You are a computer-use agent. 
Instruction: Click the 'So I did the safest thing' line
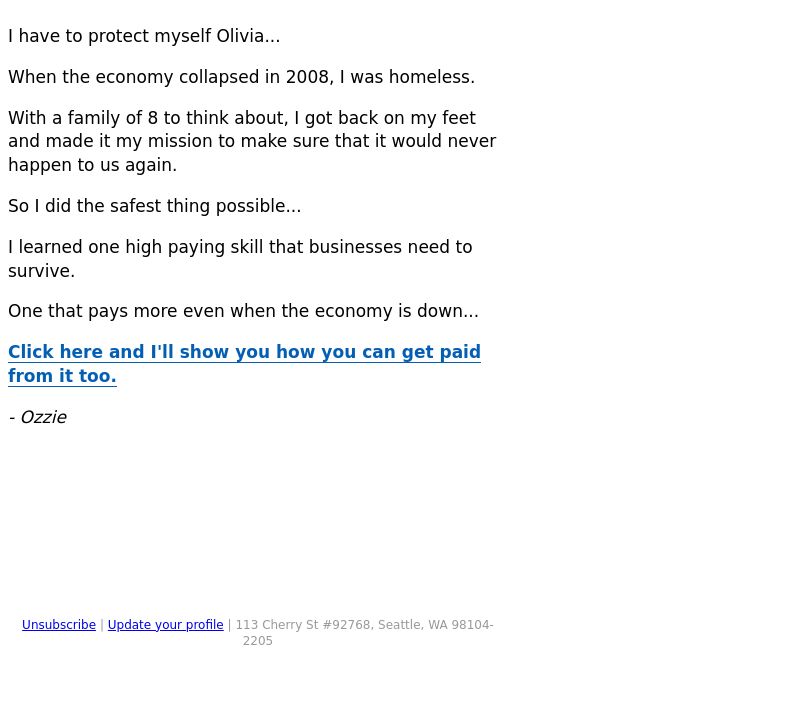155,206
